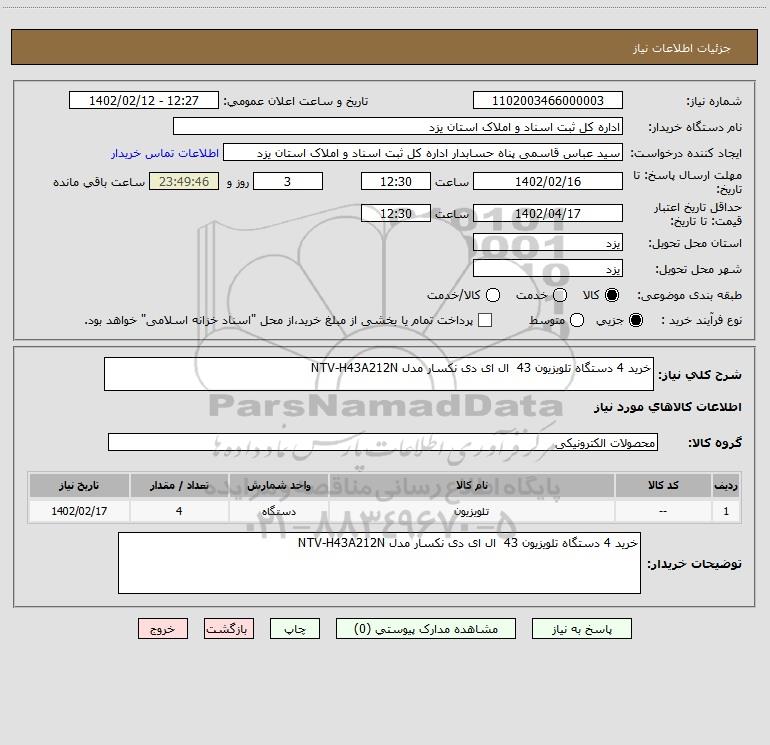Click the تاریخ نیاز column header

pos(79,485)
